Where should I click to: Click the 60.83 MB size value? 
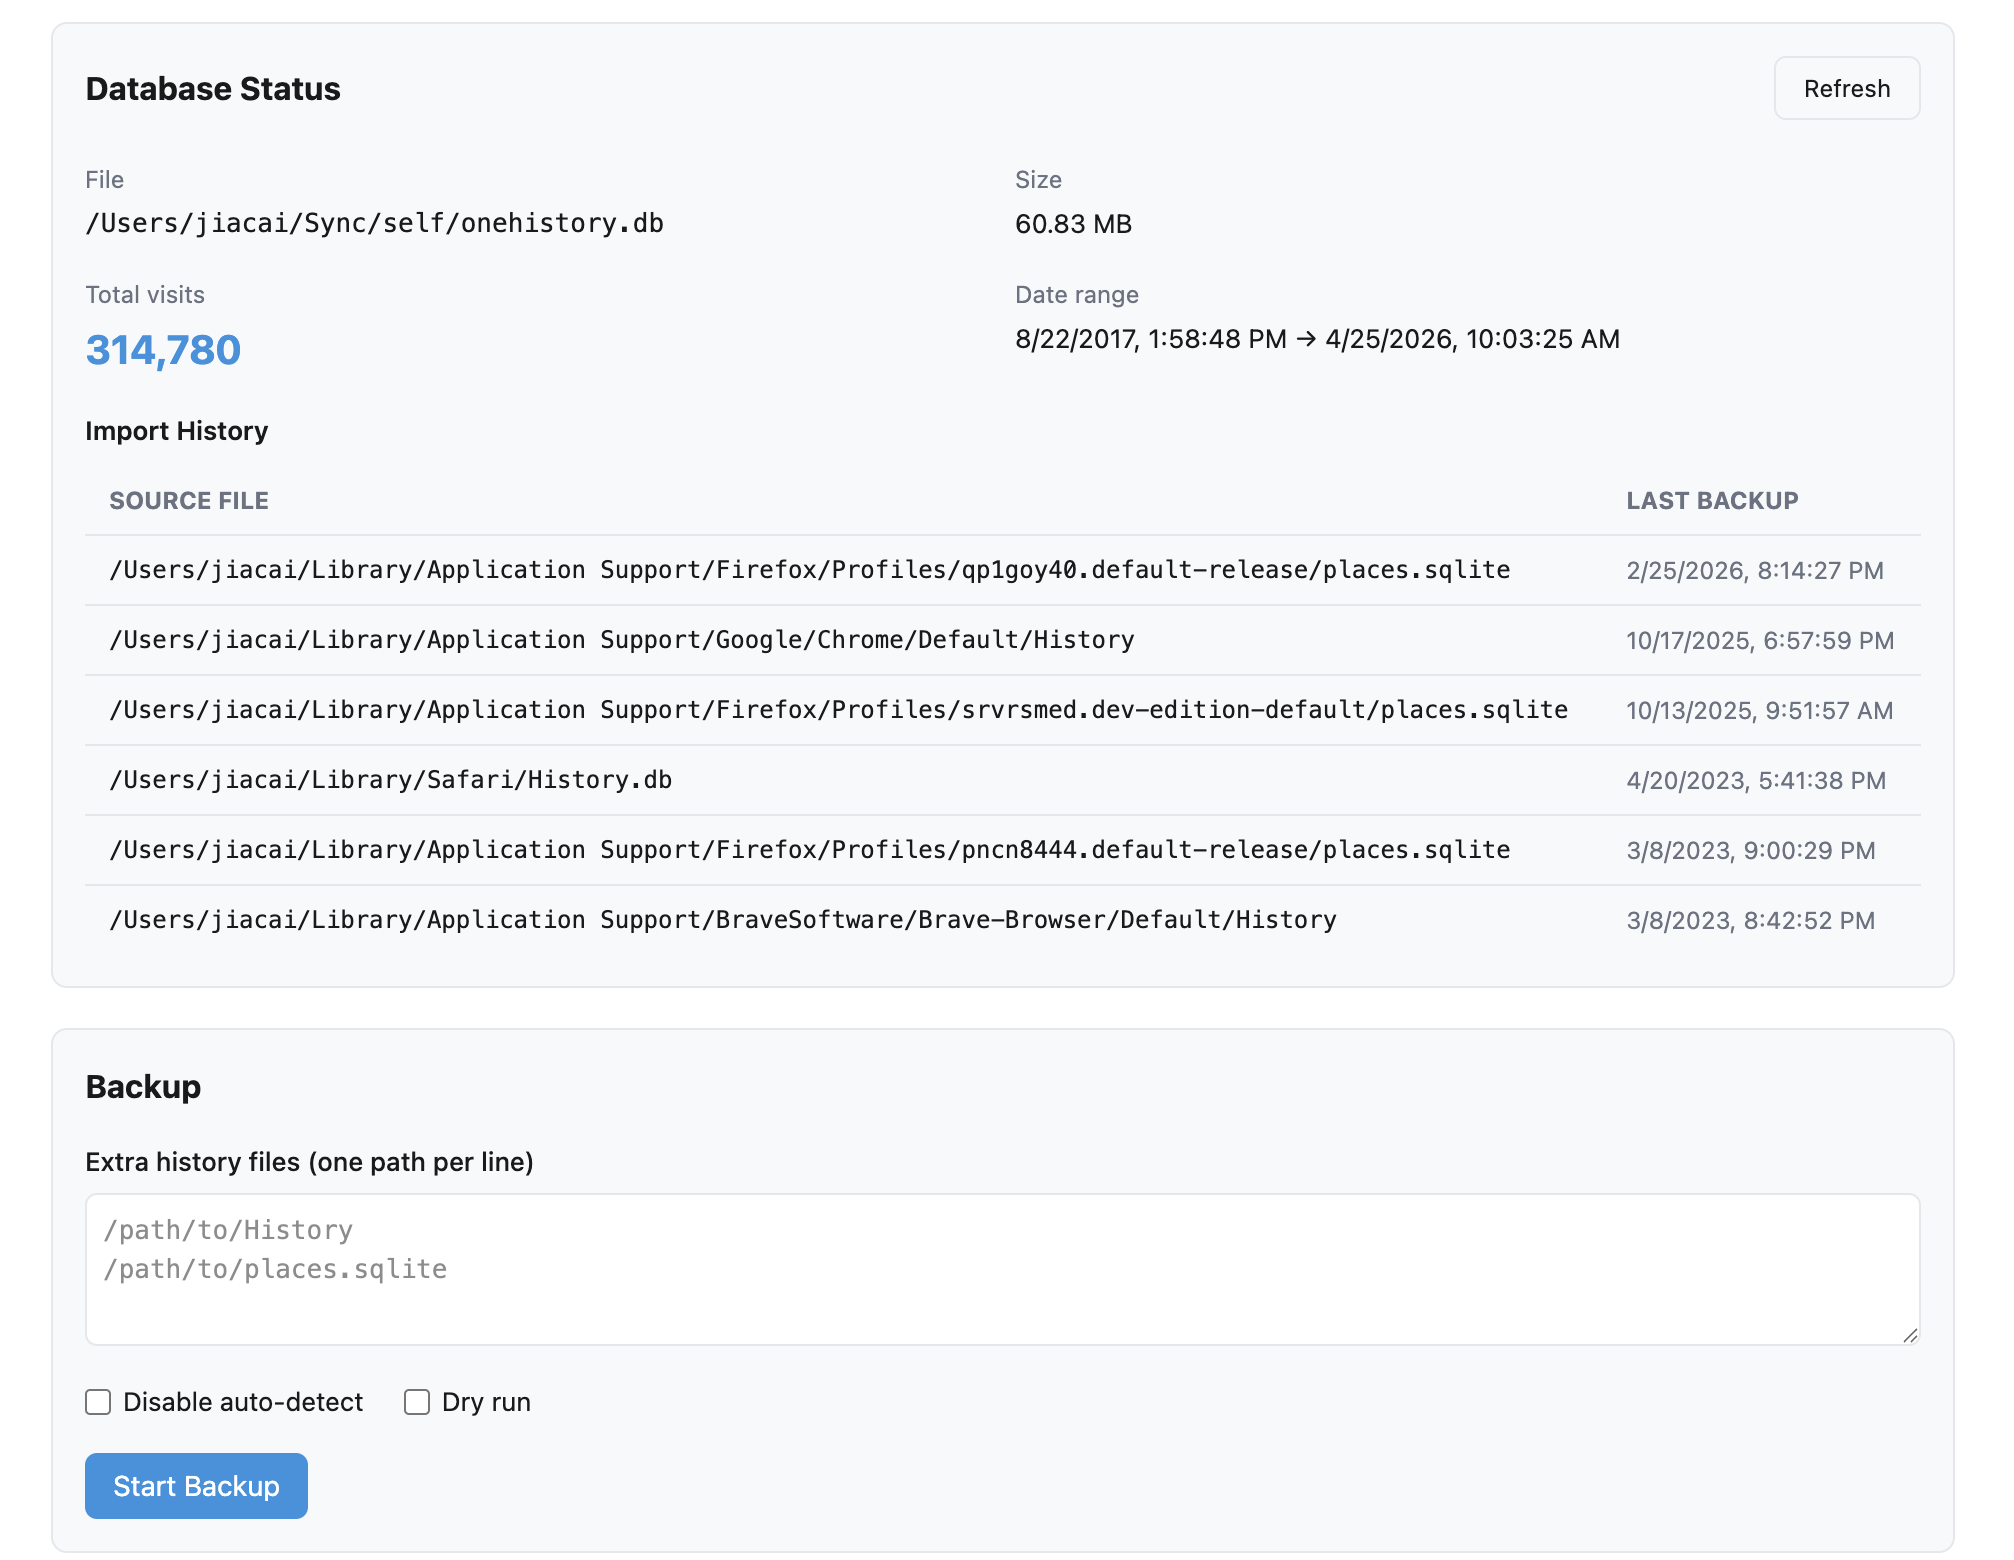pyautogui.click(x=1073, y=223)
